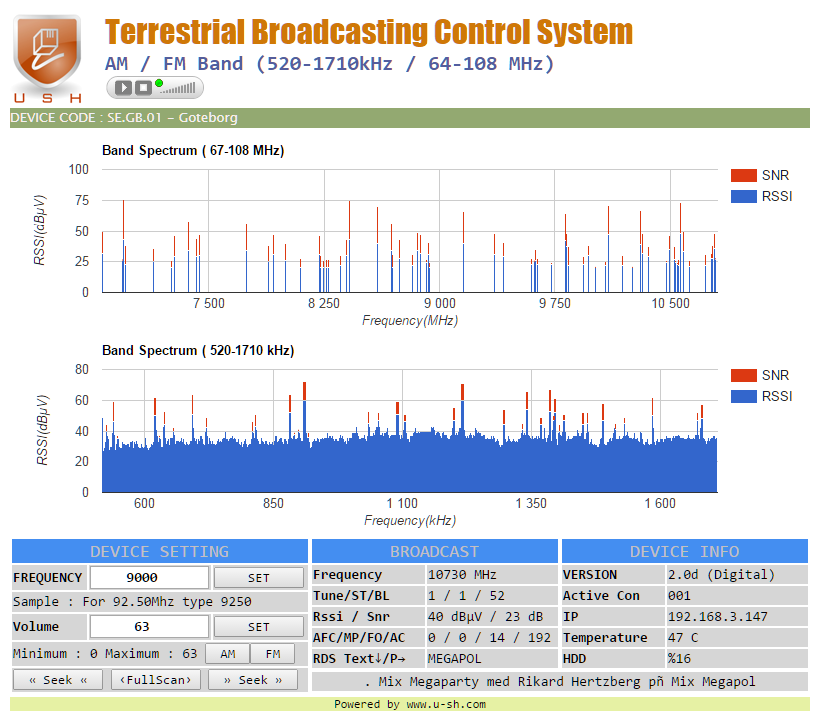
Task: Click the blue RSSI legend swatch in AM chart
Action: coord(744,397)
